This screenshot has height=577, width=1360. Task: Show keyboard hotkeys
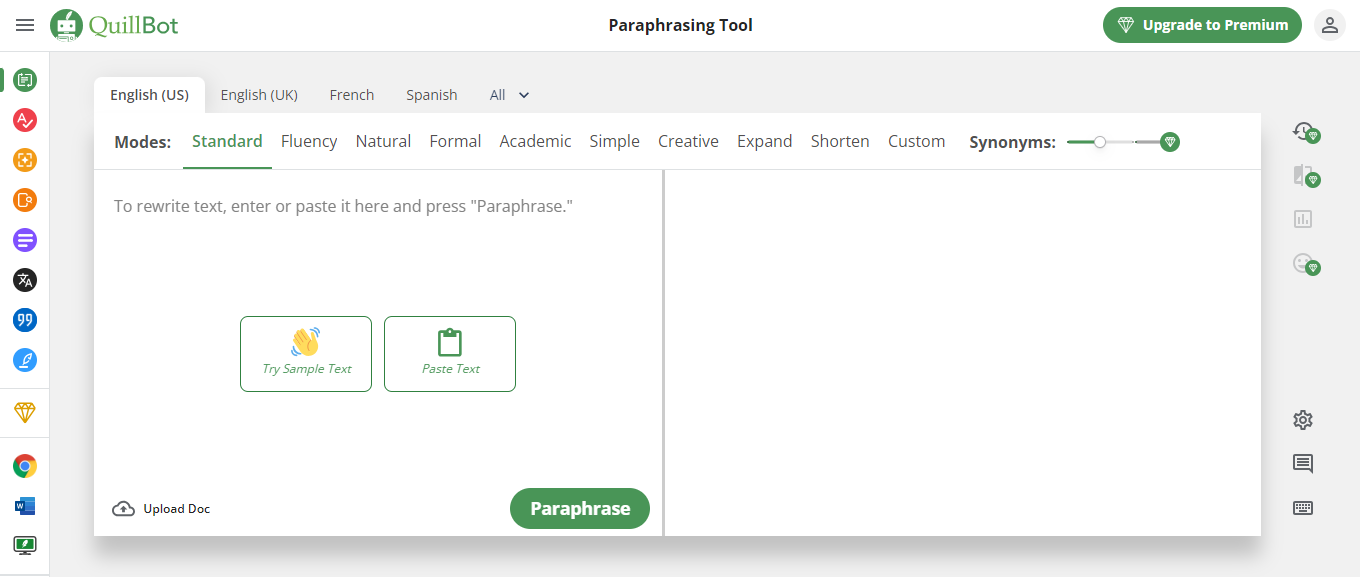[x=1302, y=507]
